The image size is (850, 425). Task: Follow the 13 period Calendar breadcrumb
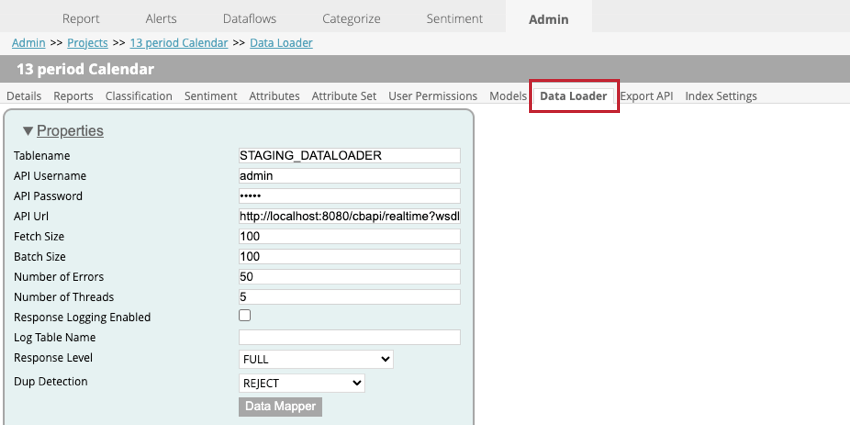tap(179, 43)
